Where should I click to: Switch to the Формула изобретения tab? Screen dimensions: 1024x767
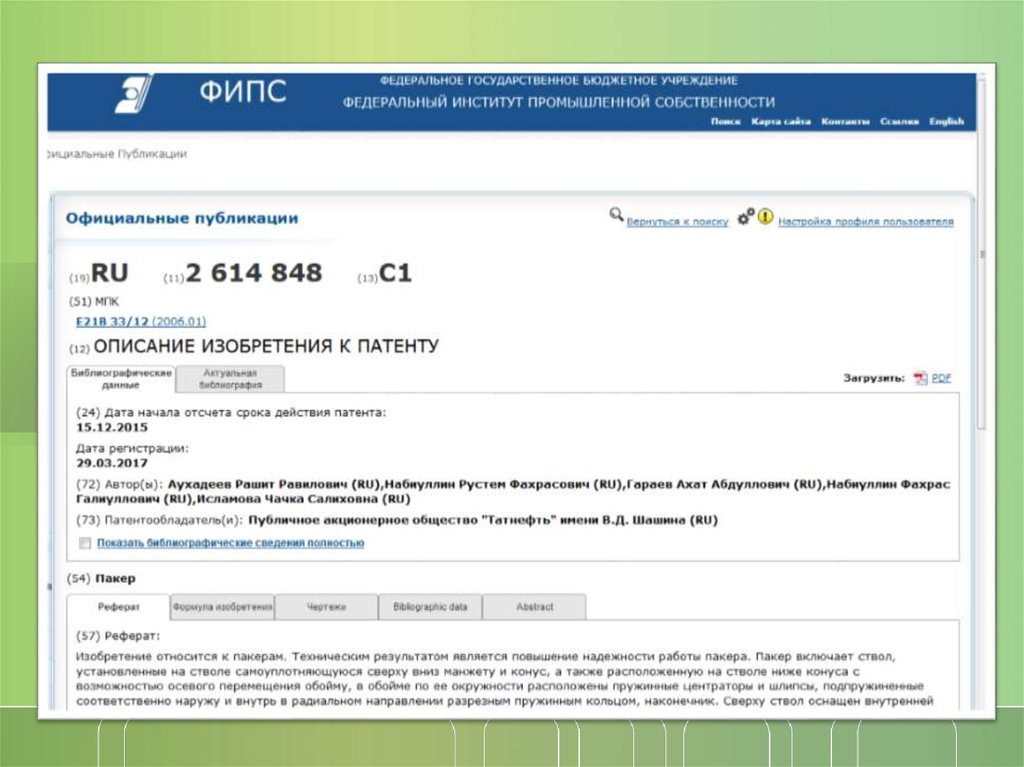tap(222, 607)
